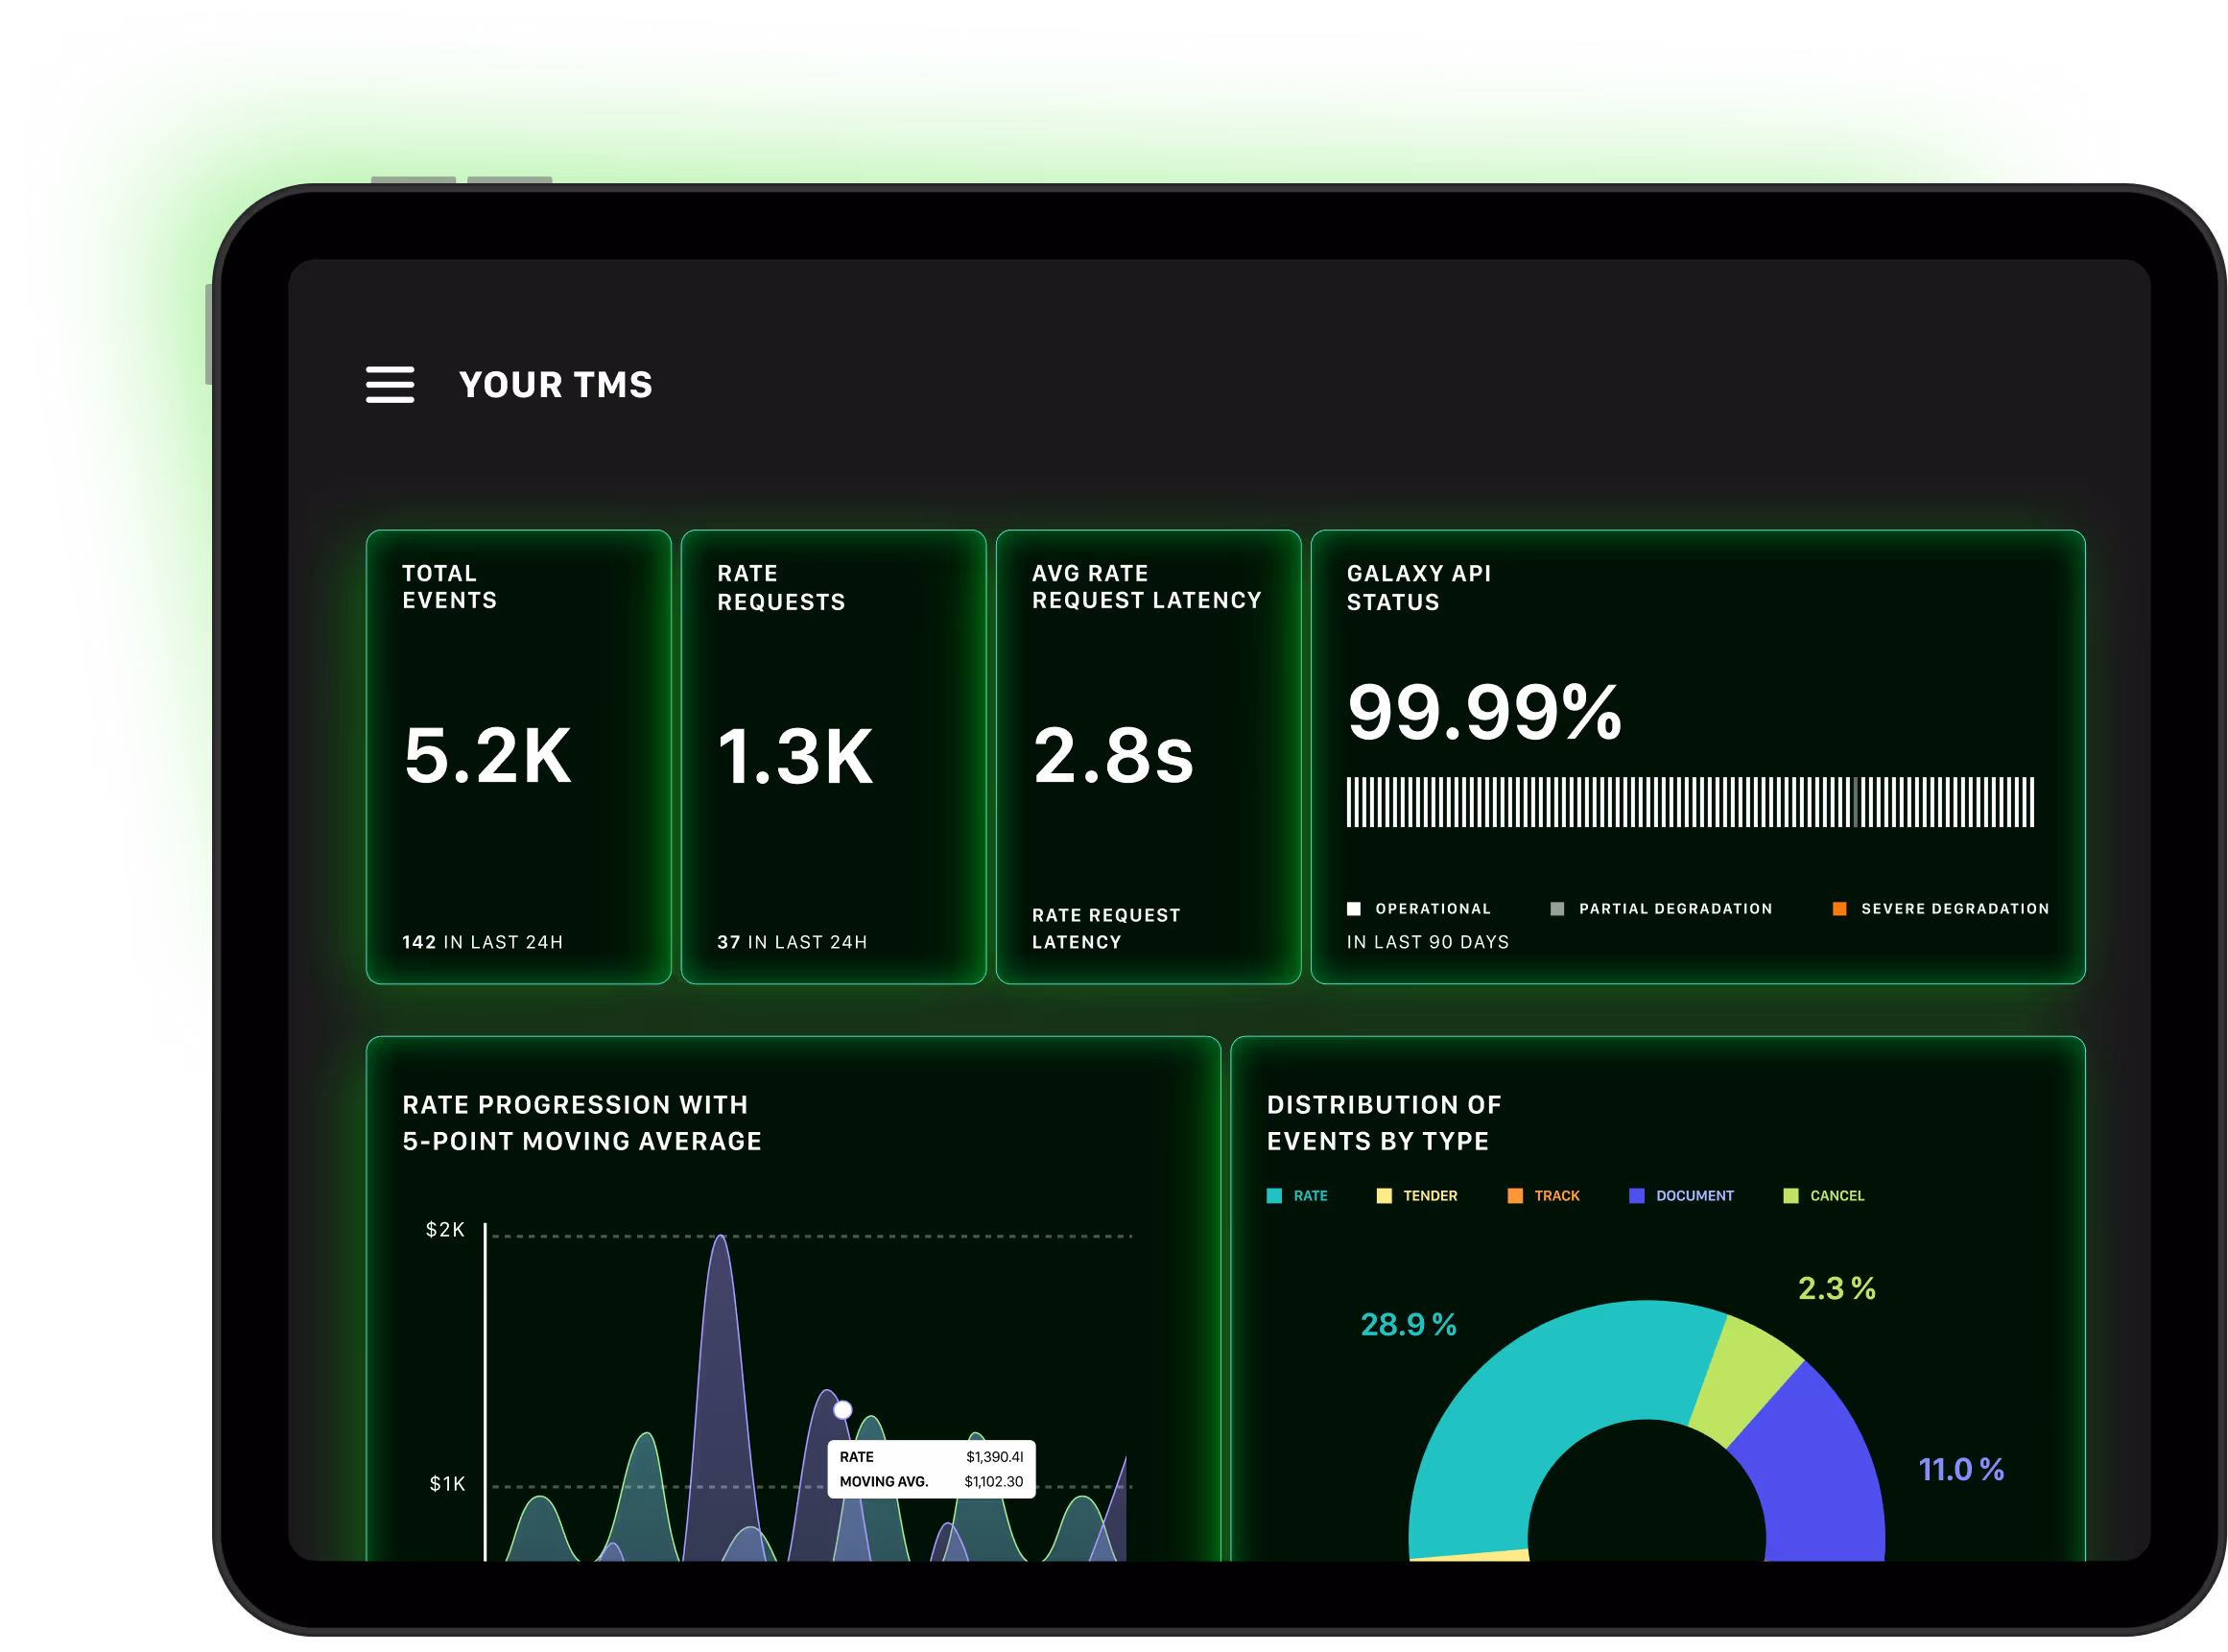Click the YOUR TMS title
The image size is (2228, 1652).
pyautogui.click(x=555, y=385)
